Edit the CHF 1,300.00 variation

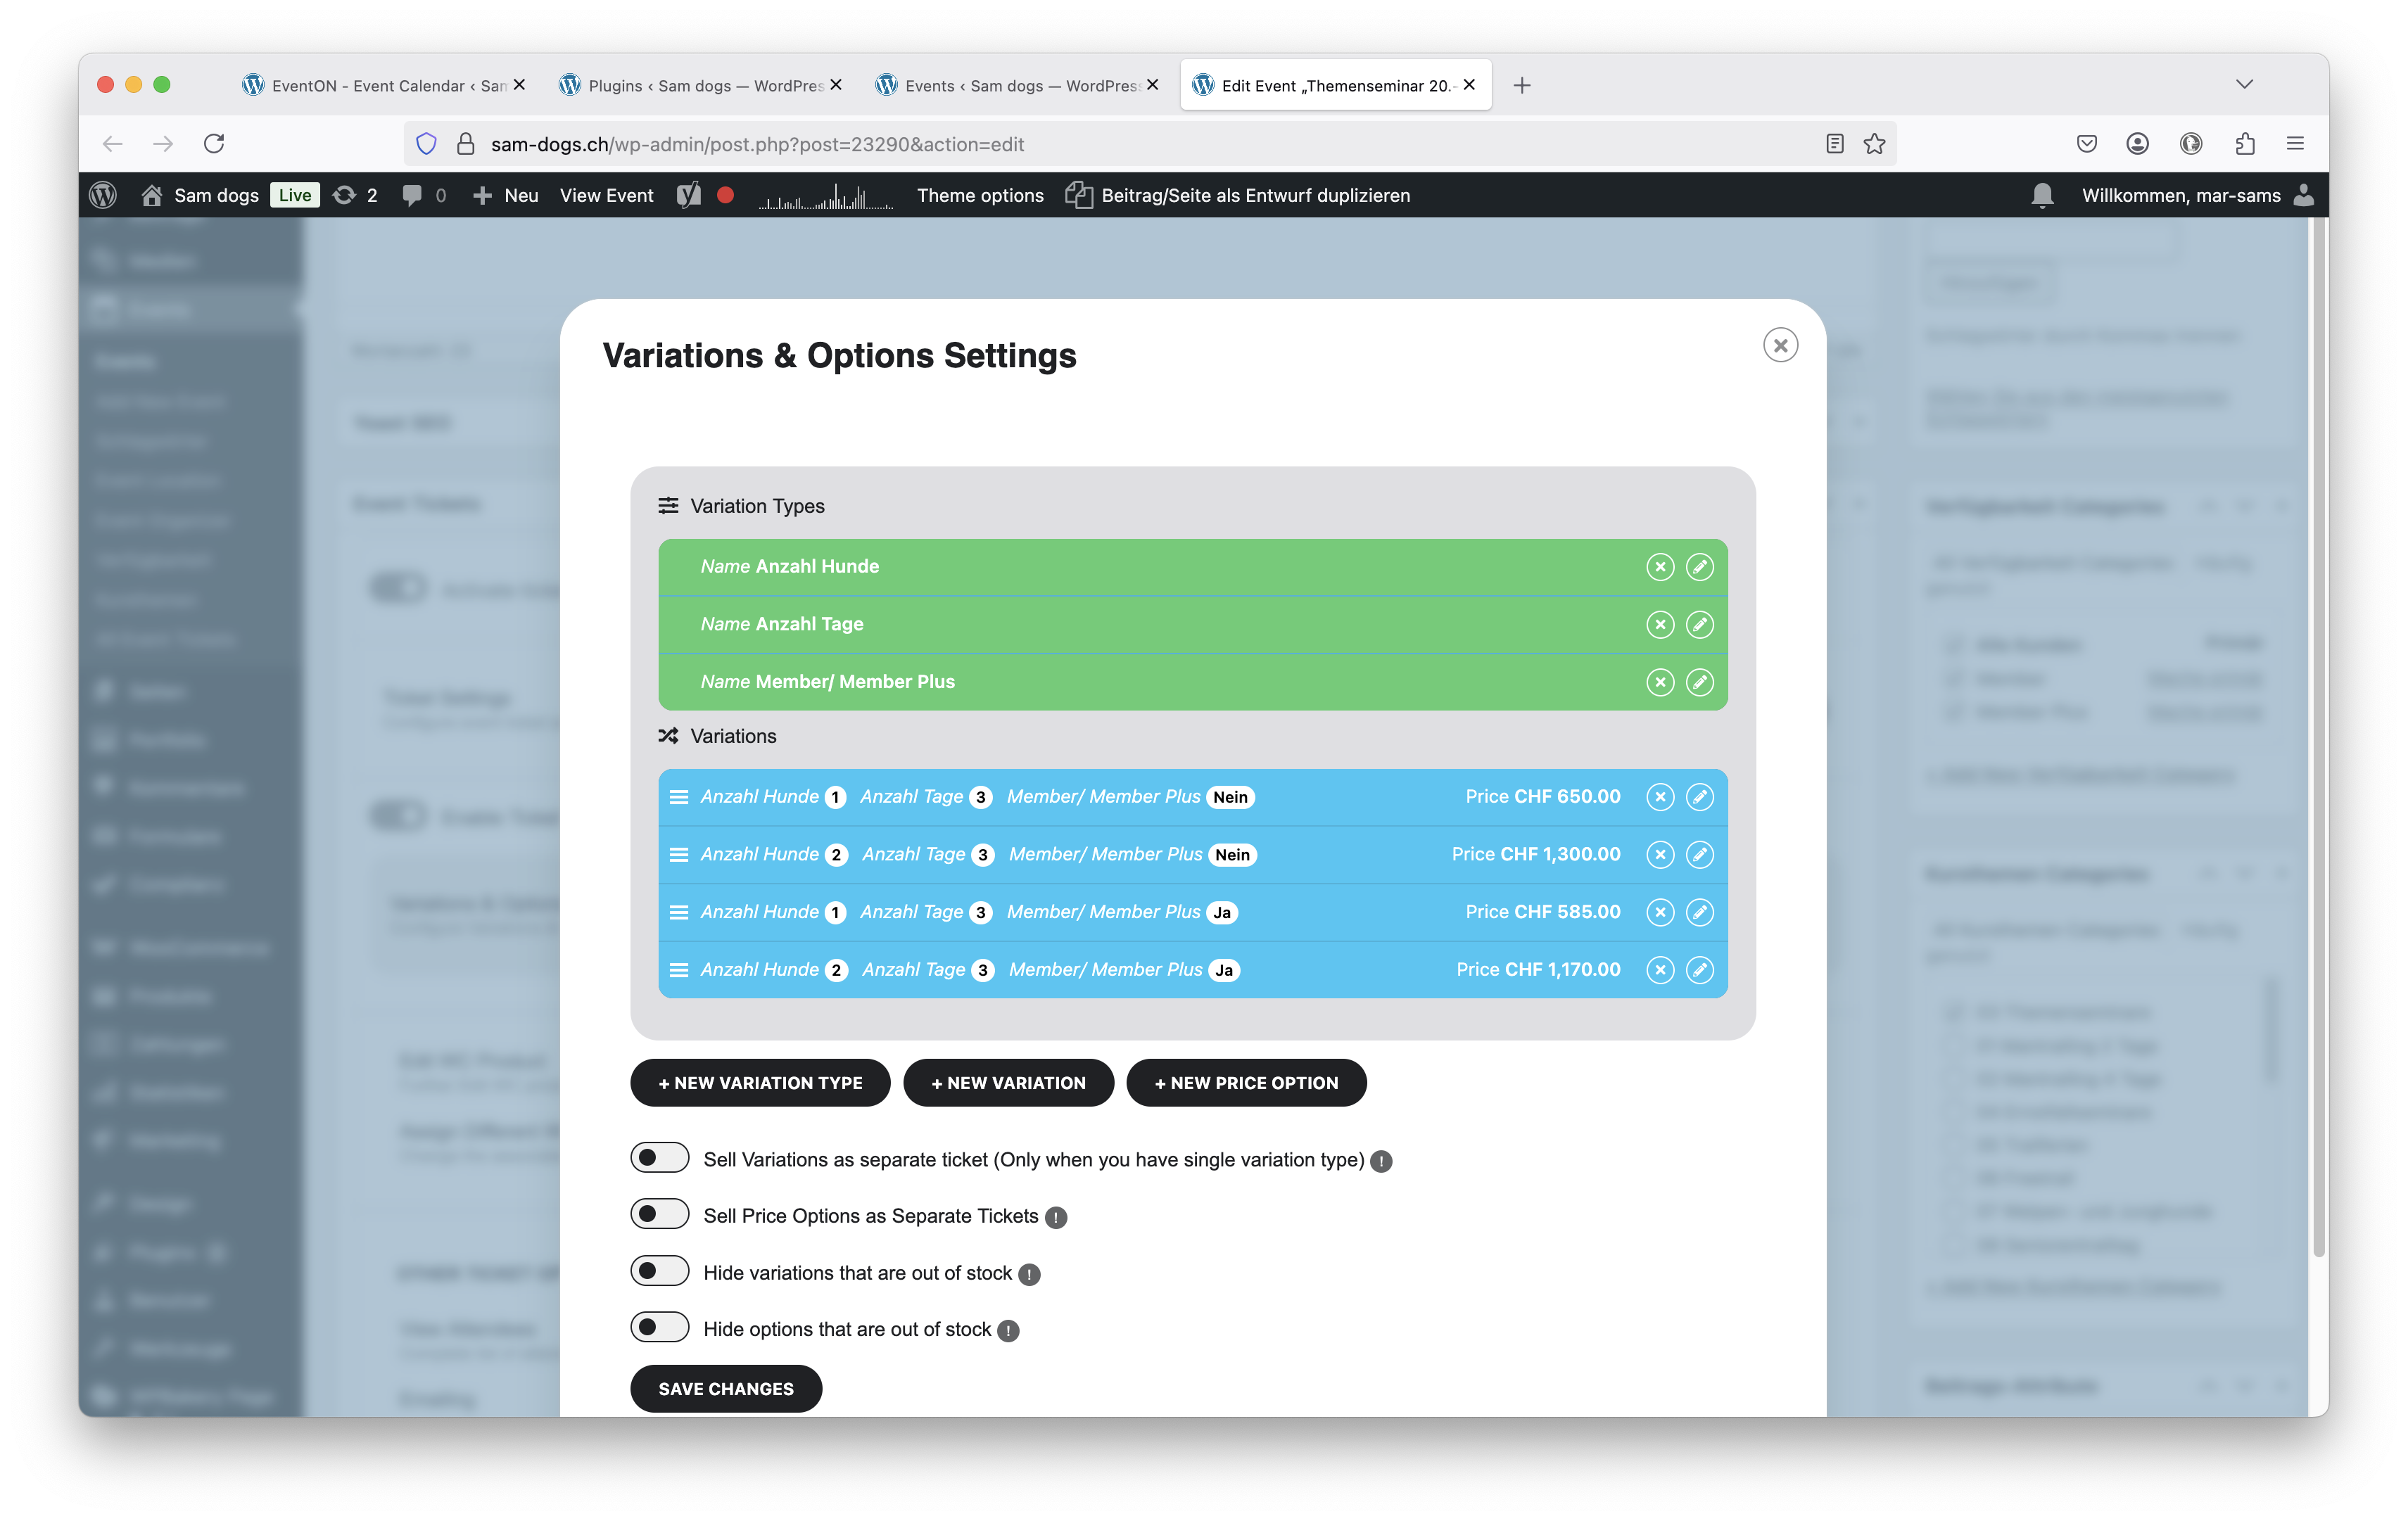pyautogui.click(x=1699, y=855)
